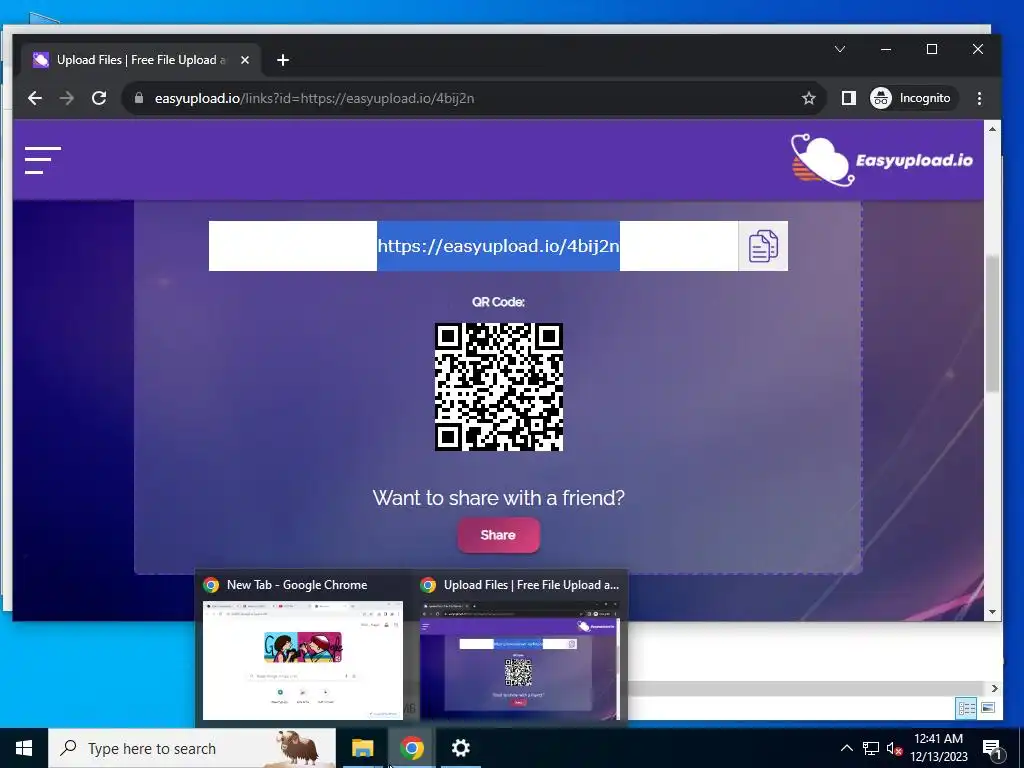Open the tab search dropdown arrow
The height and width of the screenshot is (768, 1024).
tap(840, 49)
